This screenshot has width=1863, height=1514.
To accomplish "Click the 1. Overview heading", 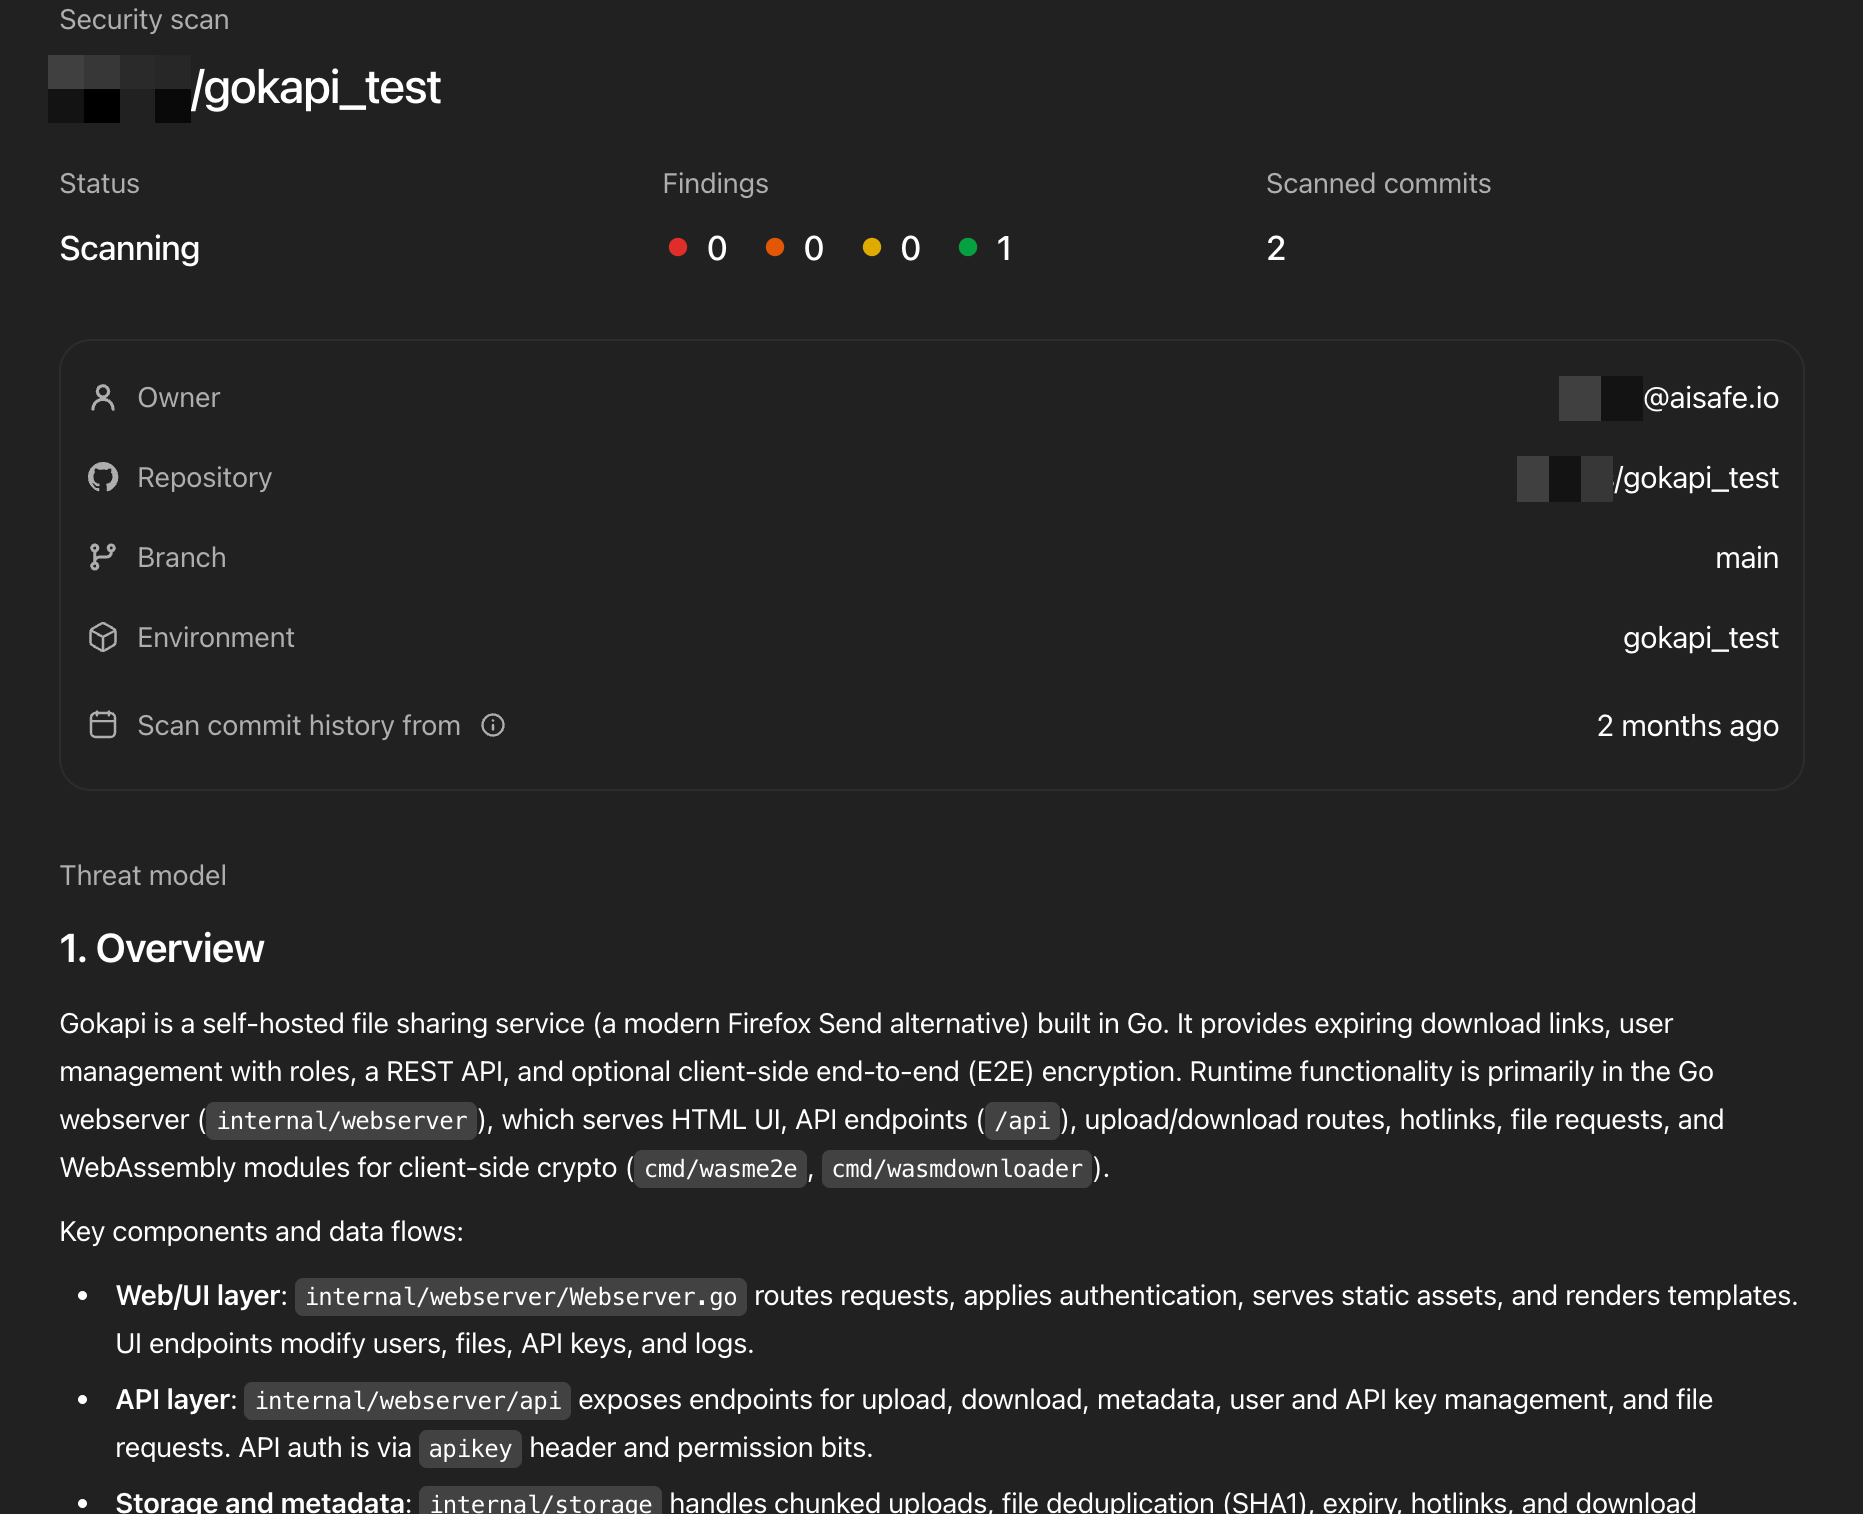I will [162, 948].
